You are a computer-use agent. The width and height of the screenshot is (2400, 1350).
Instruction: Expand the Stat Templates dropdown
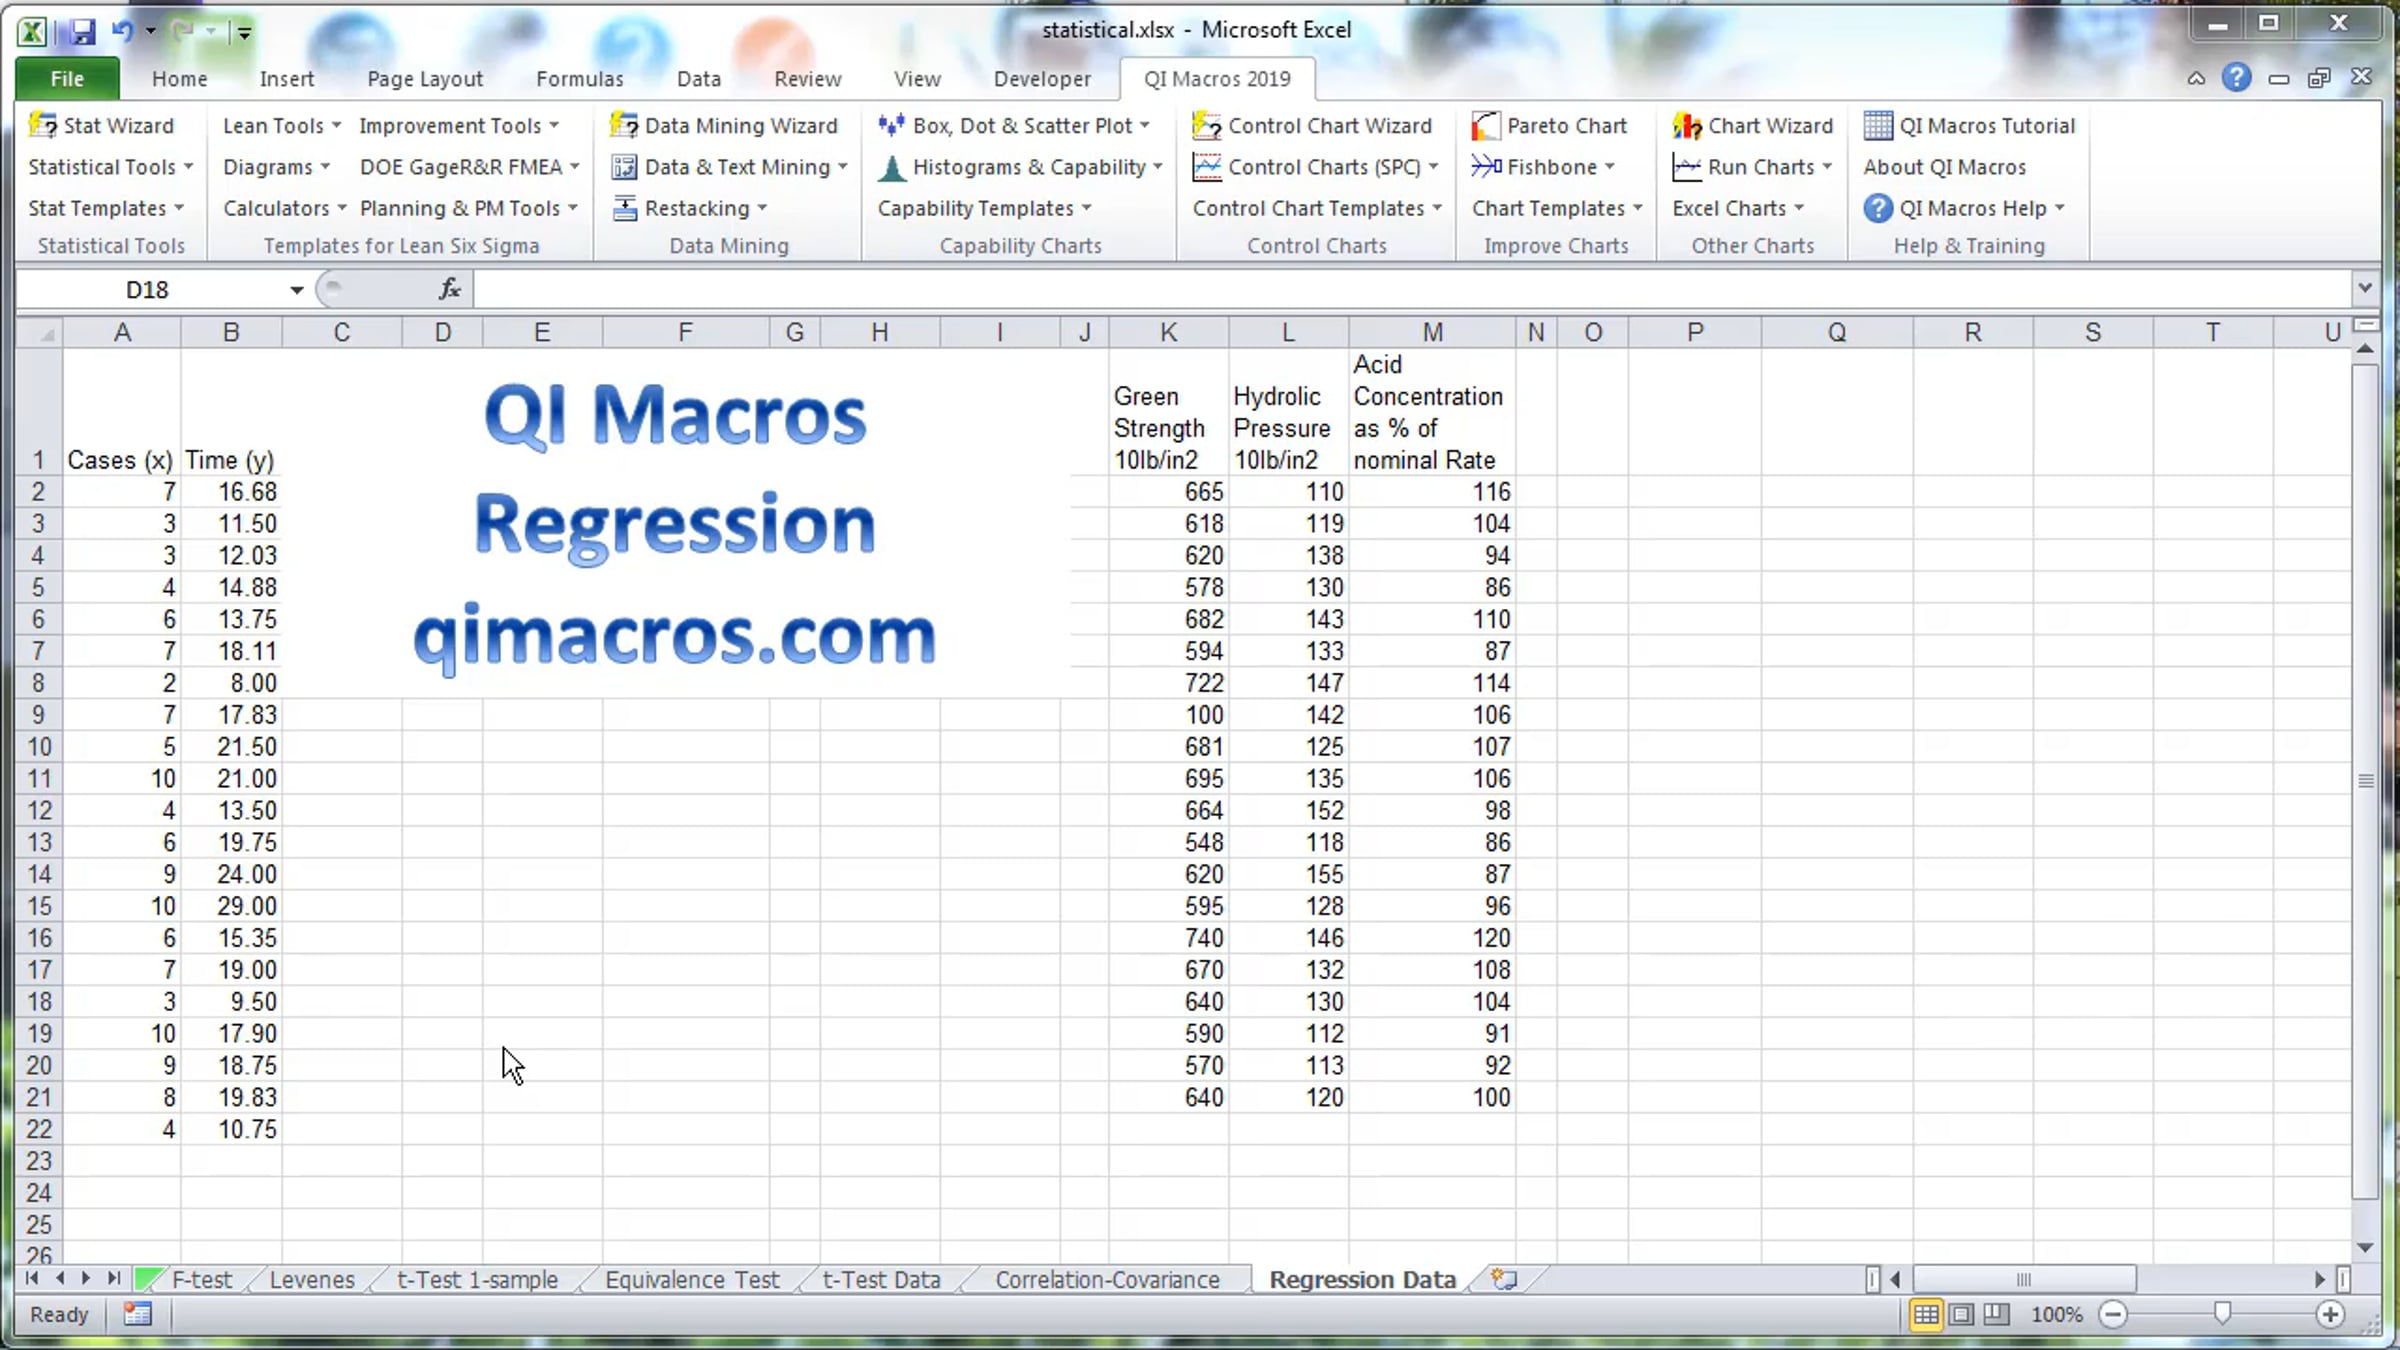point(106,208)
